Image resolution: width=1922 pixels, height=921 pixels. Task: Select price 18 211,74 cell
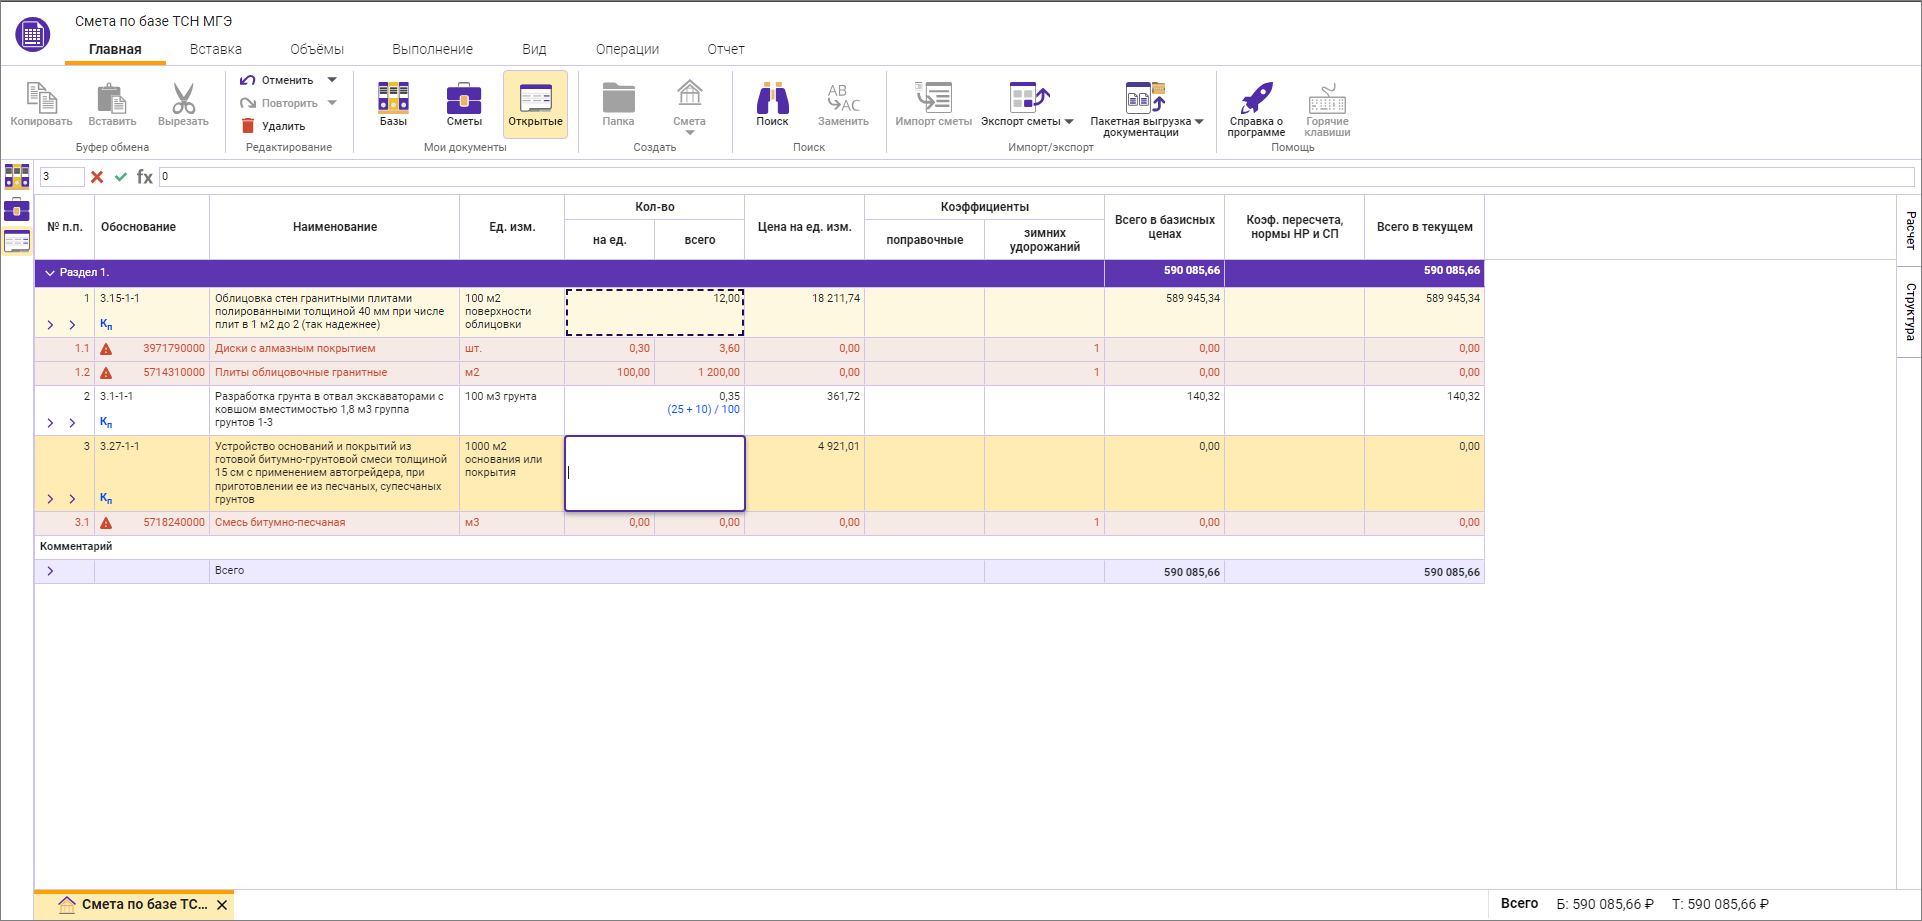804,312
